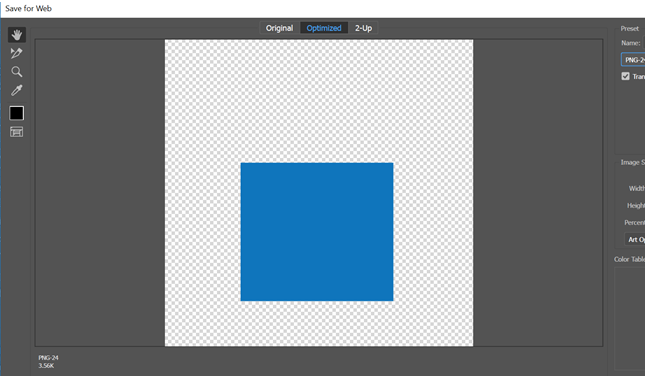Toggle slices visibility icon
The width and height of the screenshot is (645, 376).
pos(16,132)
